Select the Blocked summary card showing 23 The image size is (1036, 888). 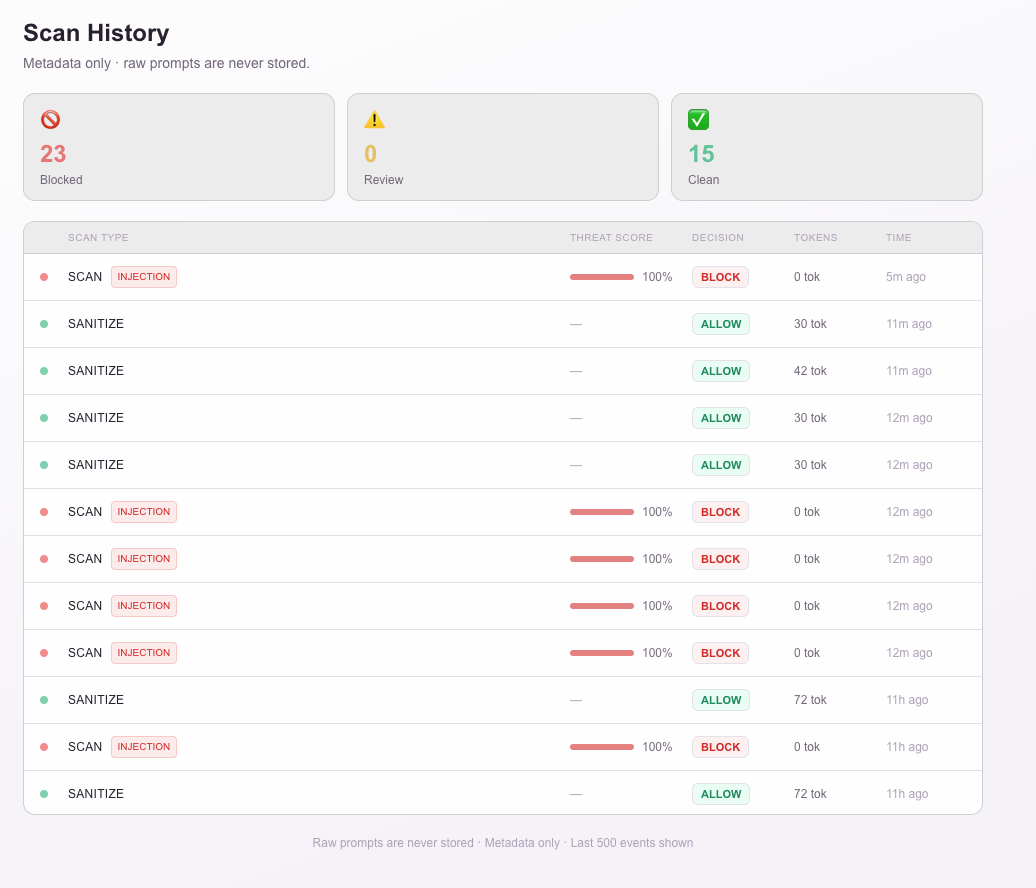pos(178,146)
